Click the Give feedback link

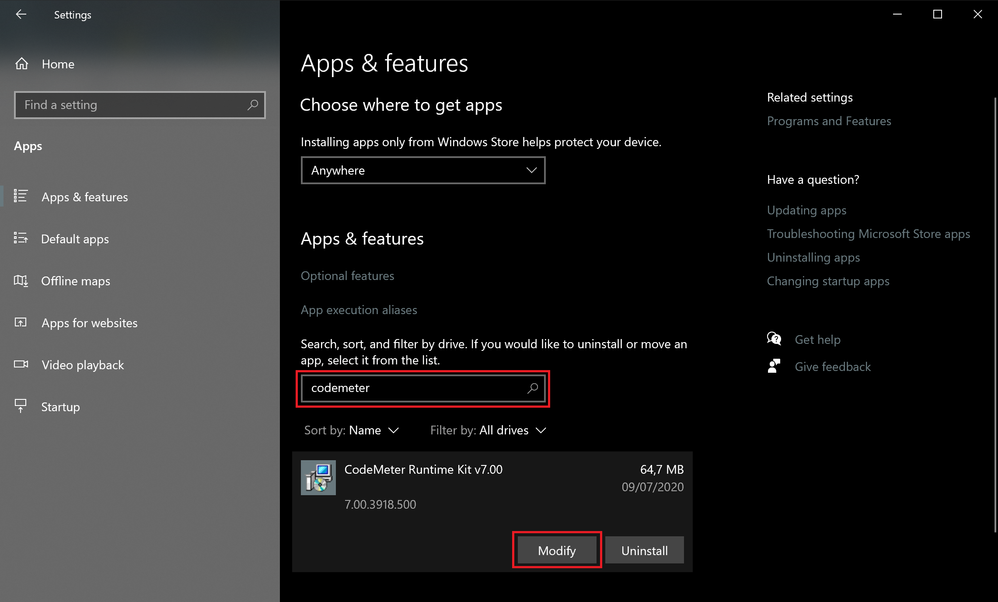point(833,367)
